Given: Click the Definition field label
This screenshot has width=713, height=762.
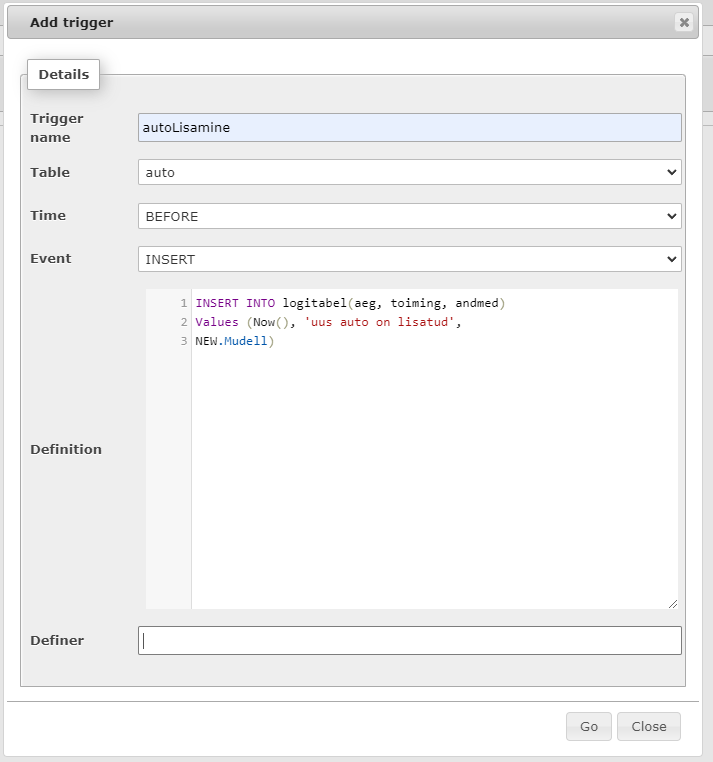Looking at the screenshot, I should [66, 449].
